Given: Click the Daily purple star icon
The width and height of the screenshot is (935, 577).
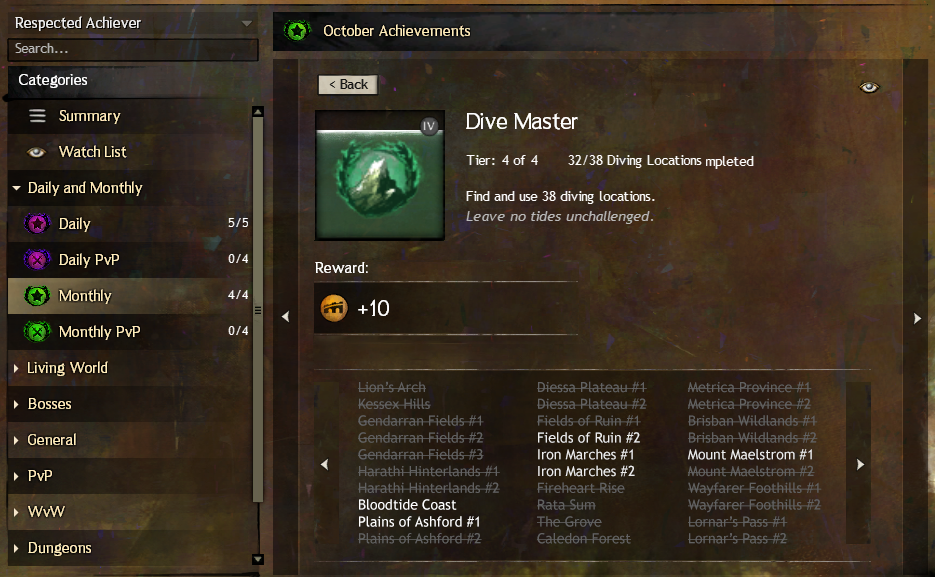Looking at the screenshot, I should [37, 224].
